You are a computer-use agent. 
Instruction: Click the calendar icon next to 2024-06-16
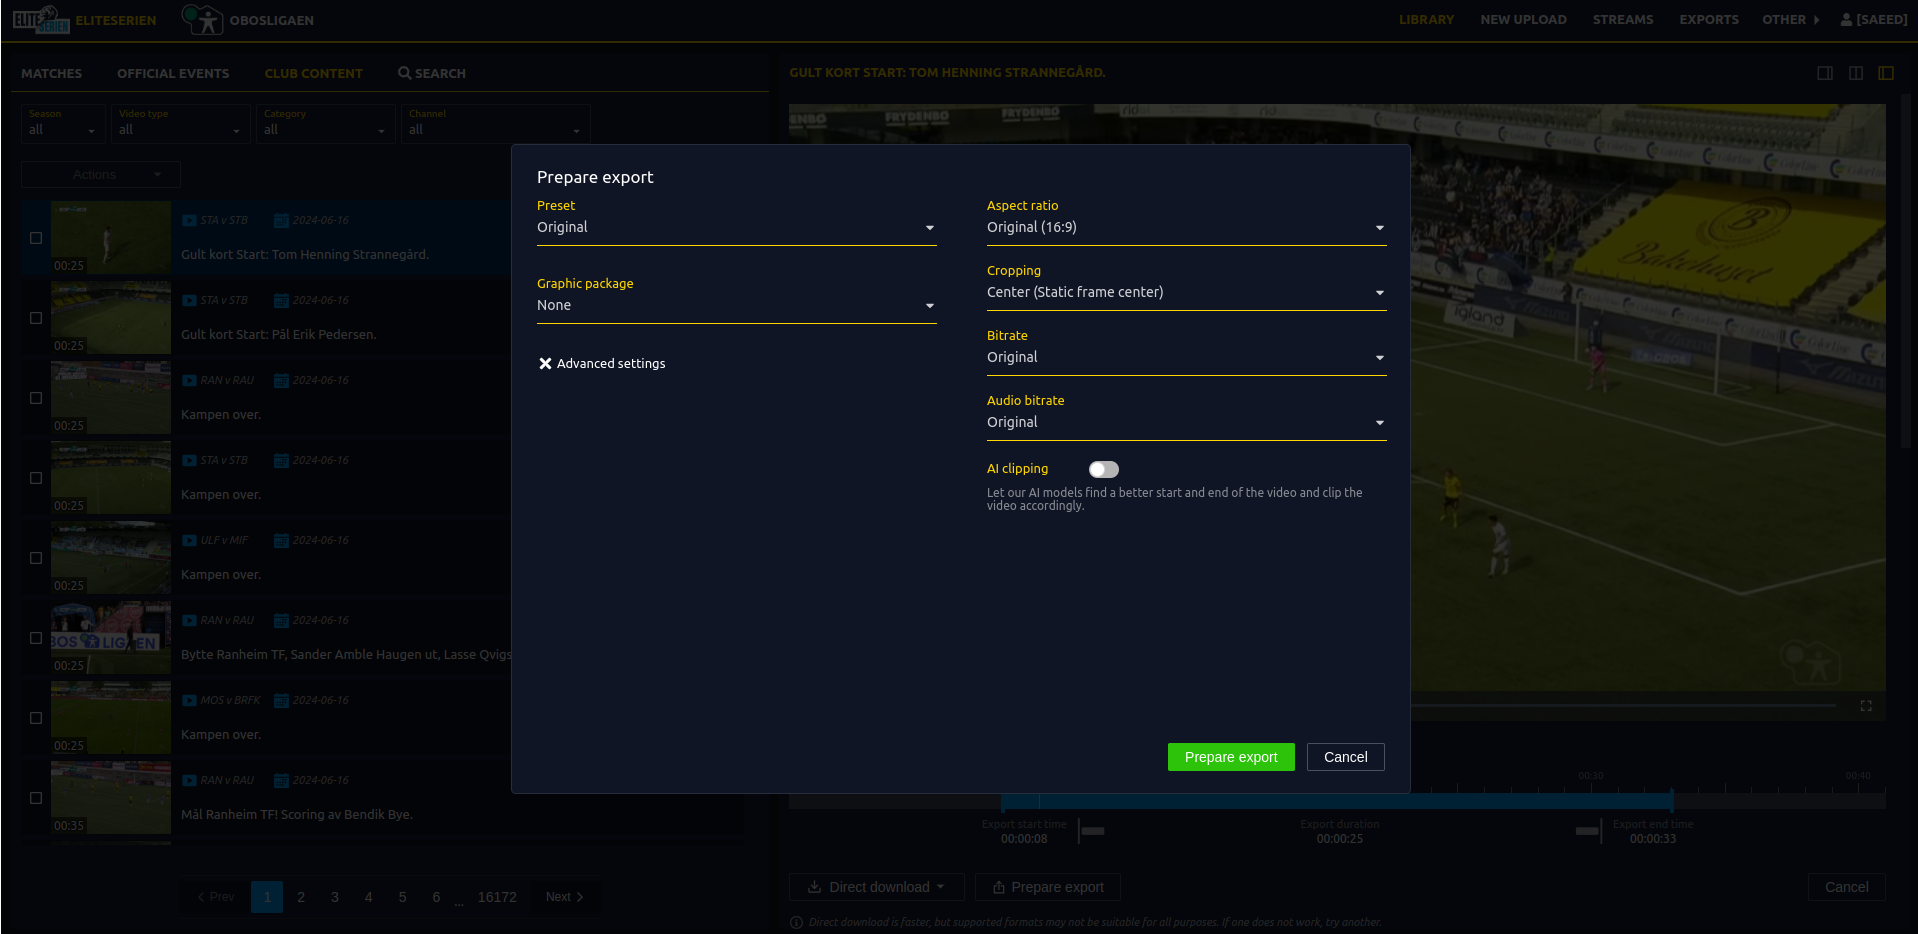[x=279, y=219]
